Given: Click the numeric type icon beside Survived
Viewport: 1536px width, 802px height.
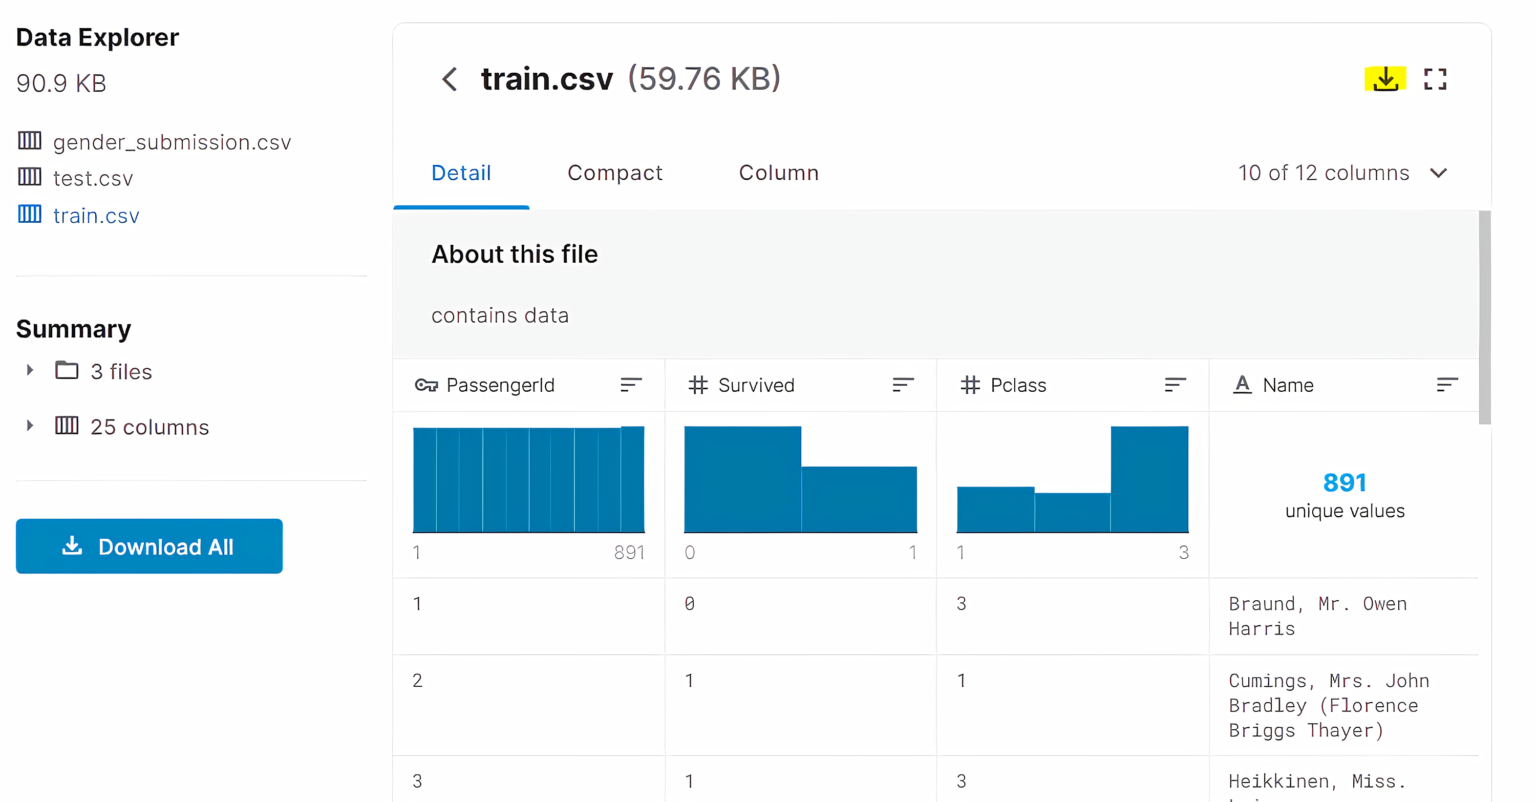Looking at the screenshot, I should click(x=697, y=384).
